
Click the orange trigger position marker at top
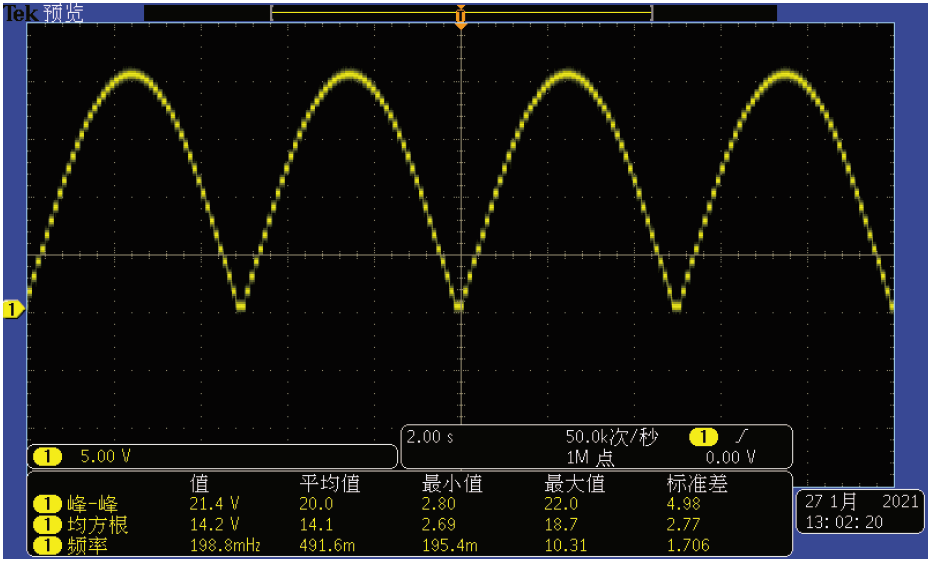460,16
